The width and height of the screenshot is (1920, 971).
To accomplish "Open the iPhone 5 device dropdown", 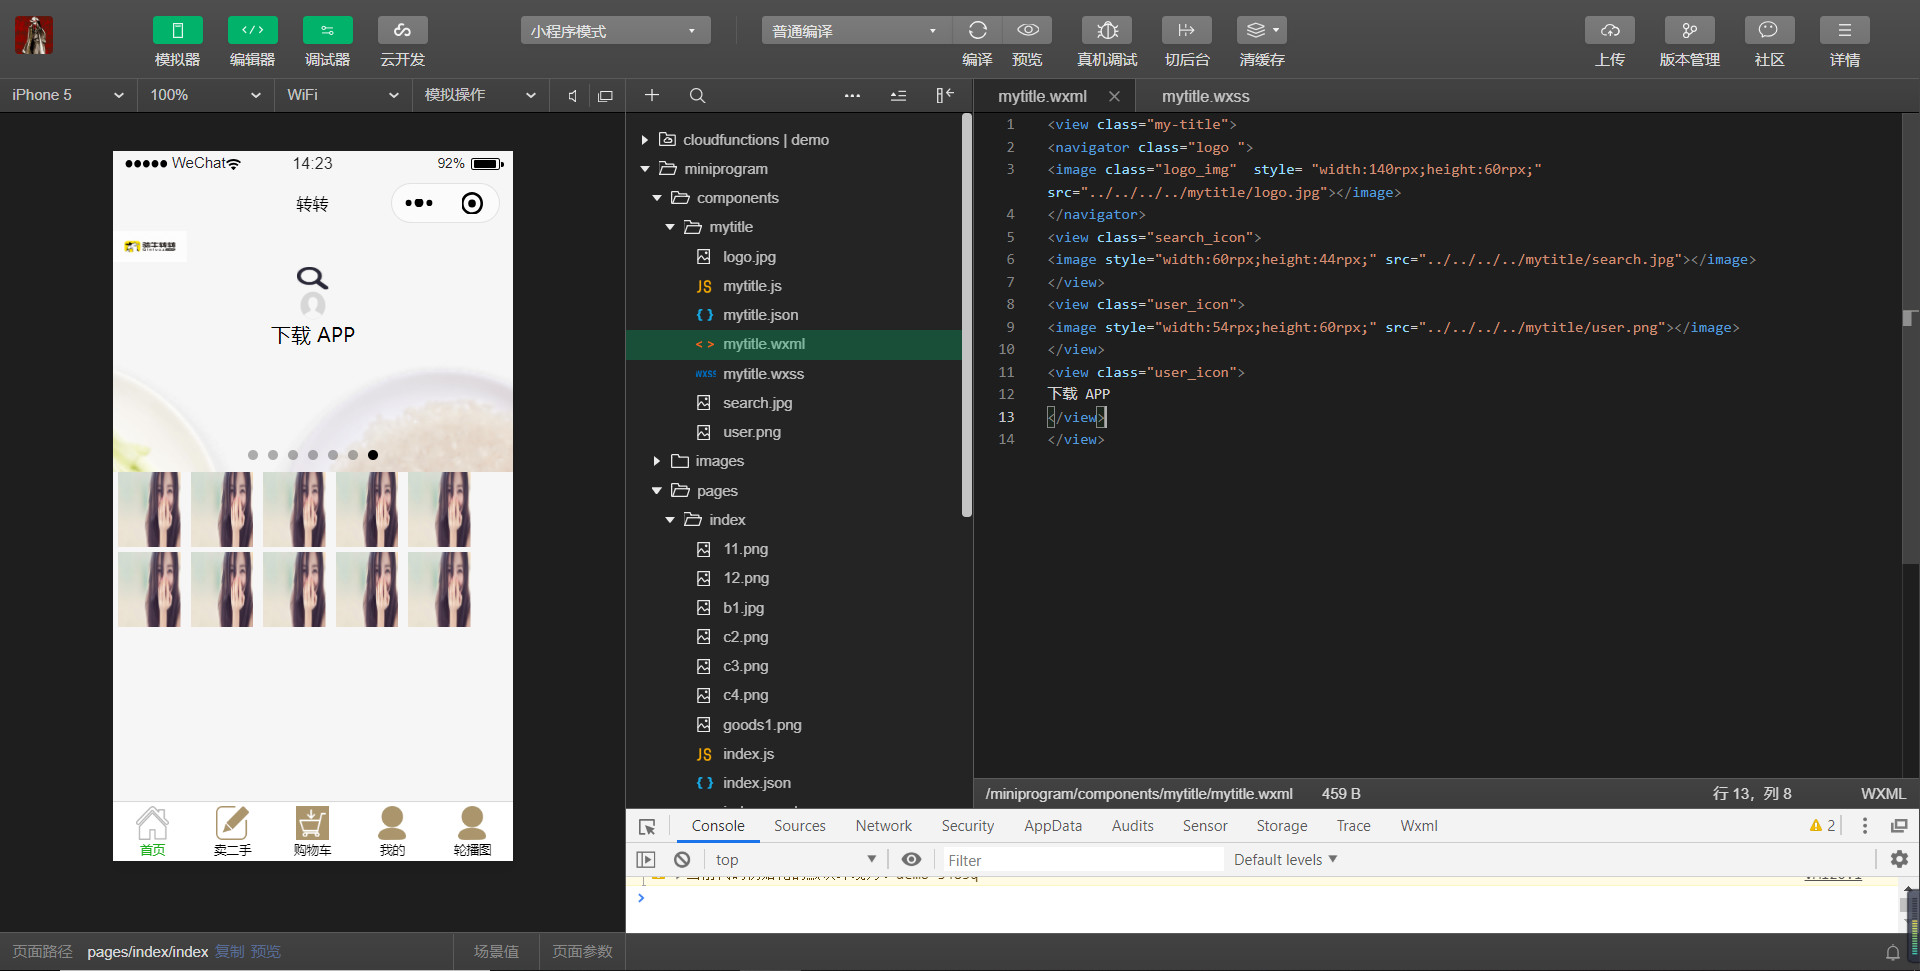I will coord(67,95).
